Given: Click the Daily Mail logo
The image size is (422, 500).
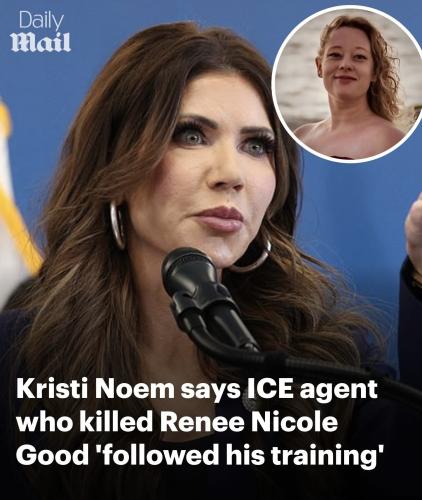Looking at the screenshot, I should pos(41,32).
